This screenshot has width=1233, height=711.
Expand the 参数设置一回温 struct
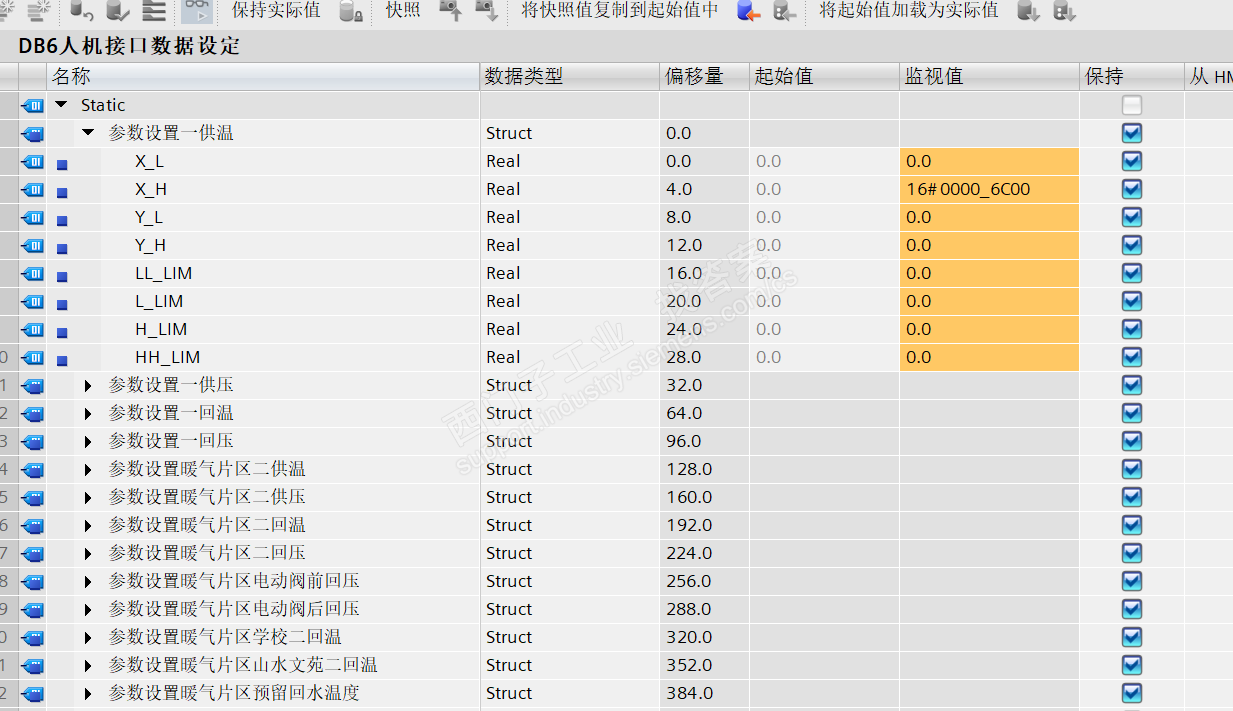point(88,413)
